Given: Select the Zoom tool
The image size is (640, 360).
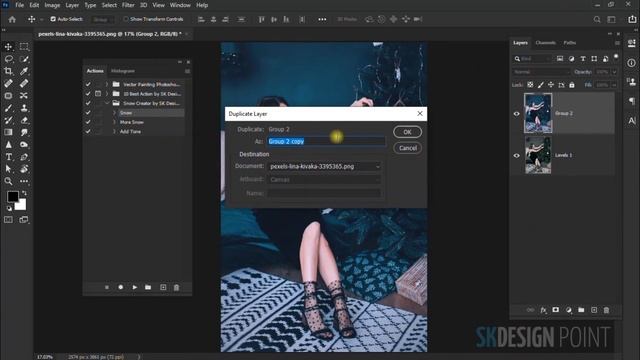Looking at the screenshot, I should (8, 181).
